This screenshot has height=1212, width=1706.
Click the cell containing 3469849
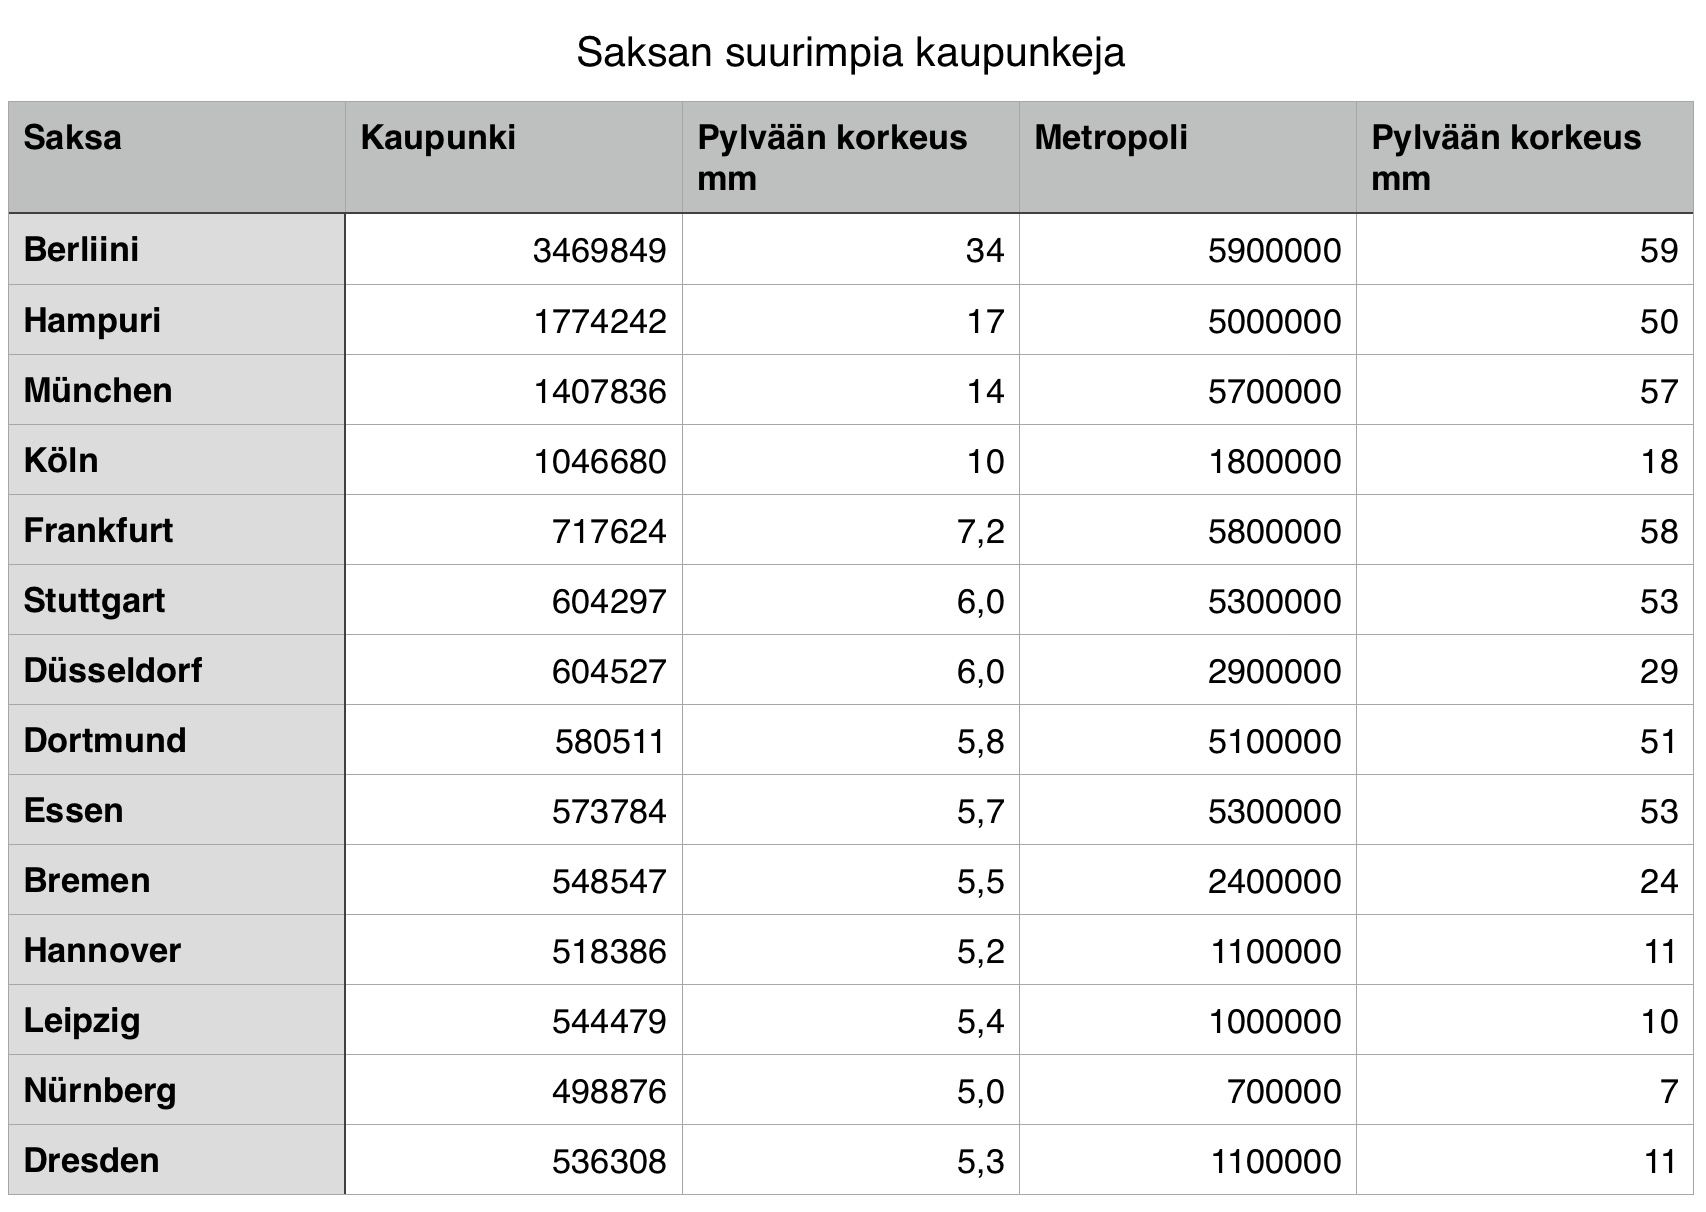click(x=599, y=250)
